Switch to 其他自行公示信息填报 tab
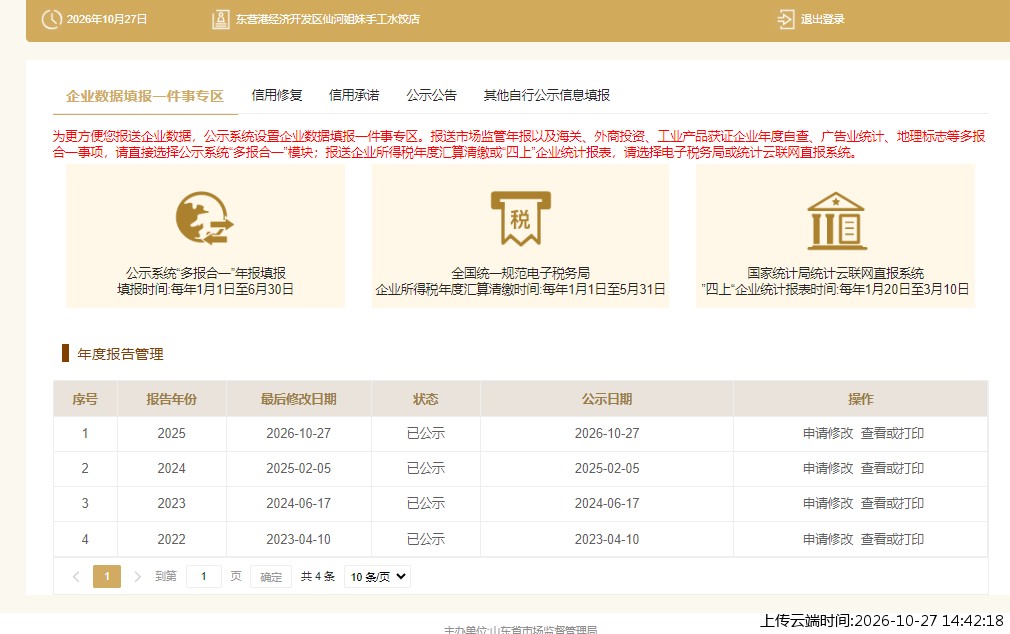 [x=547, y=95]
